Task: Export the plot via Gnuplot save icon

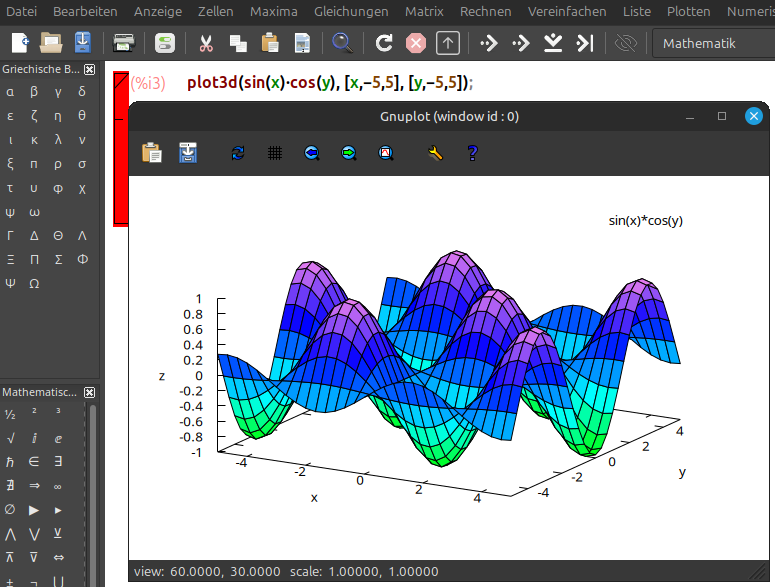Action: click(188, 153)
